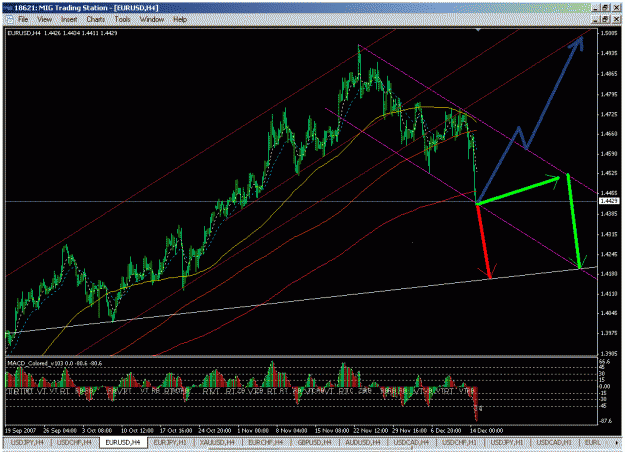Minimize the EURUSD chart child window
The width and height of the screenshot is (625, 452).
click(596, 19)
